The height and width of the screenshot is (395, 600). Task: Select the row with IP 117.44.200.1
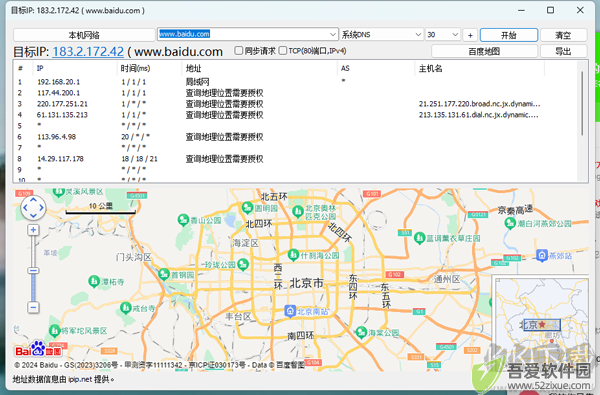coord(295,93)
